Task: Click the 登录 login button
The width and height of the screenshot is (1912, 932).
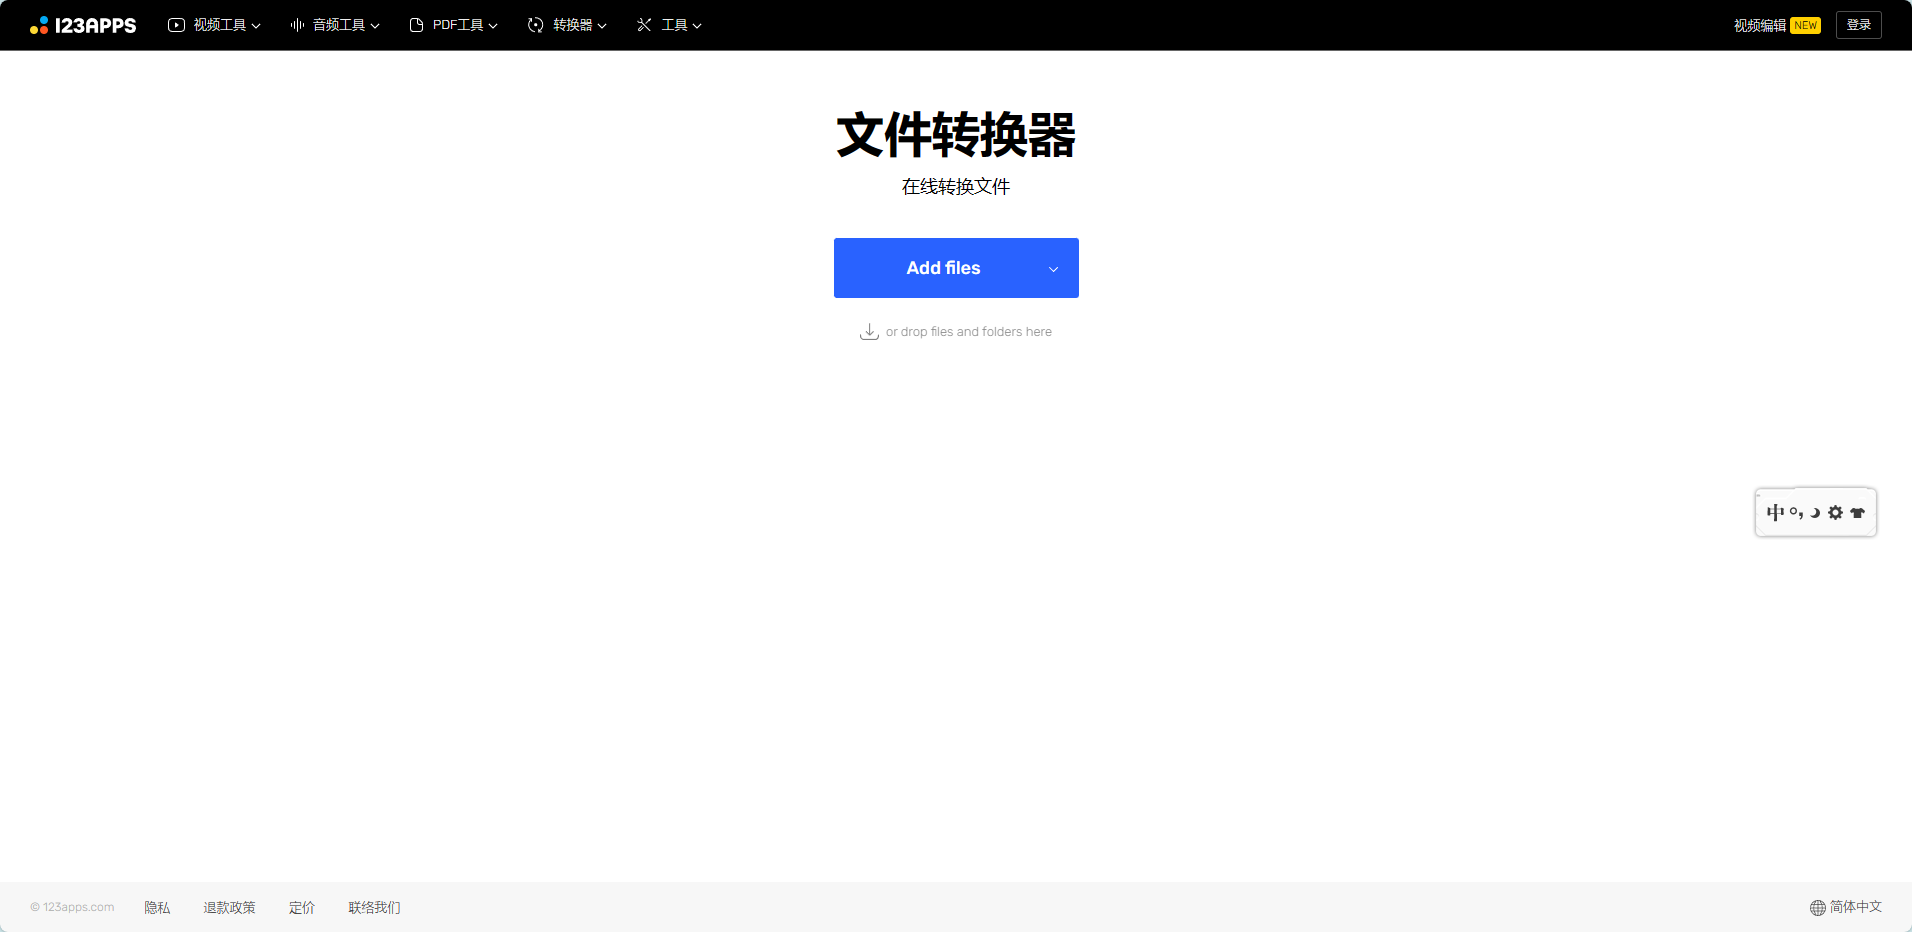Action: coord(1858,25)
